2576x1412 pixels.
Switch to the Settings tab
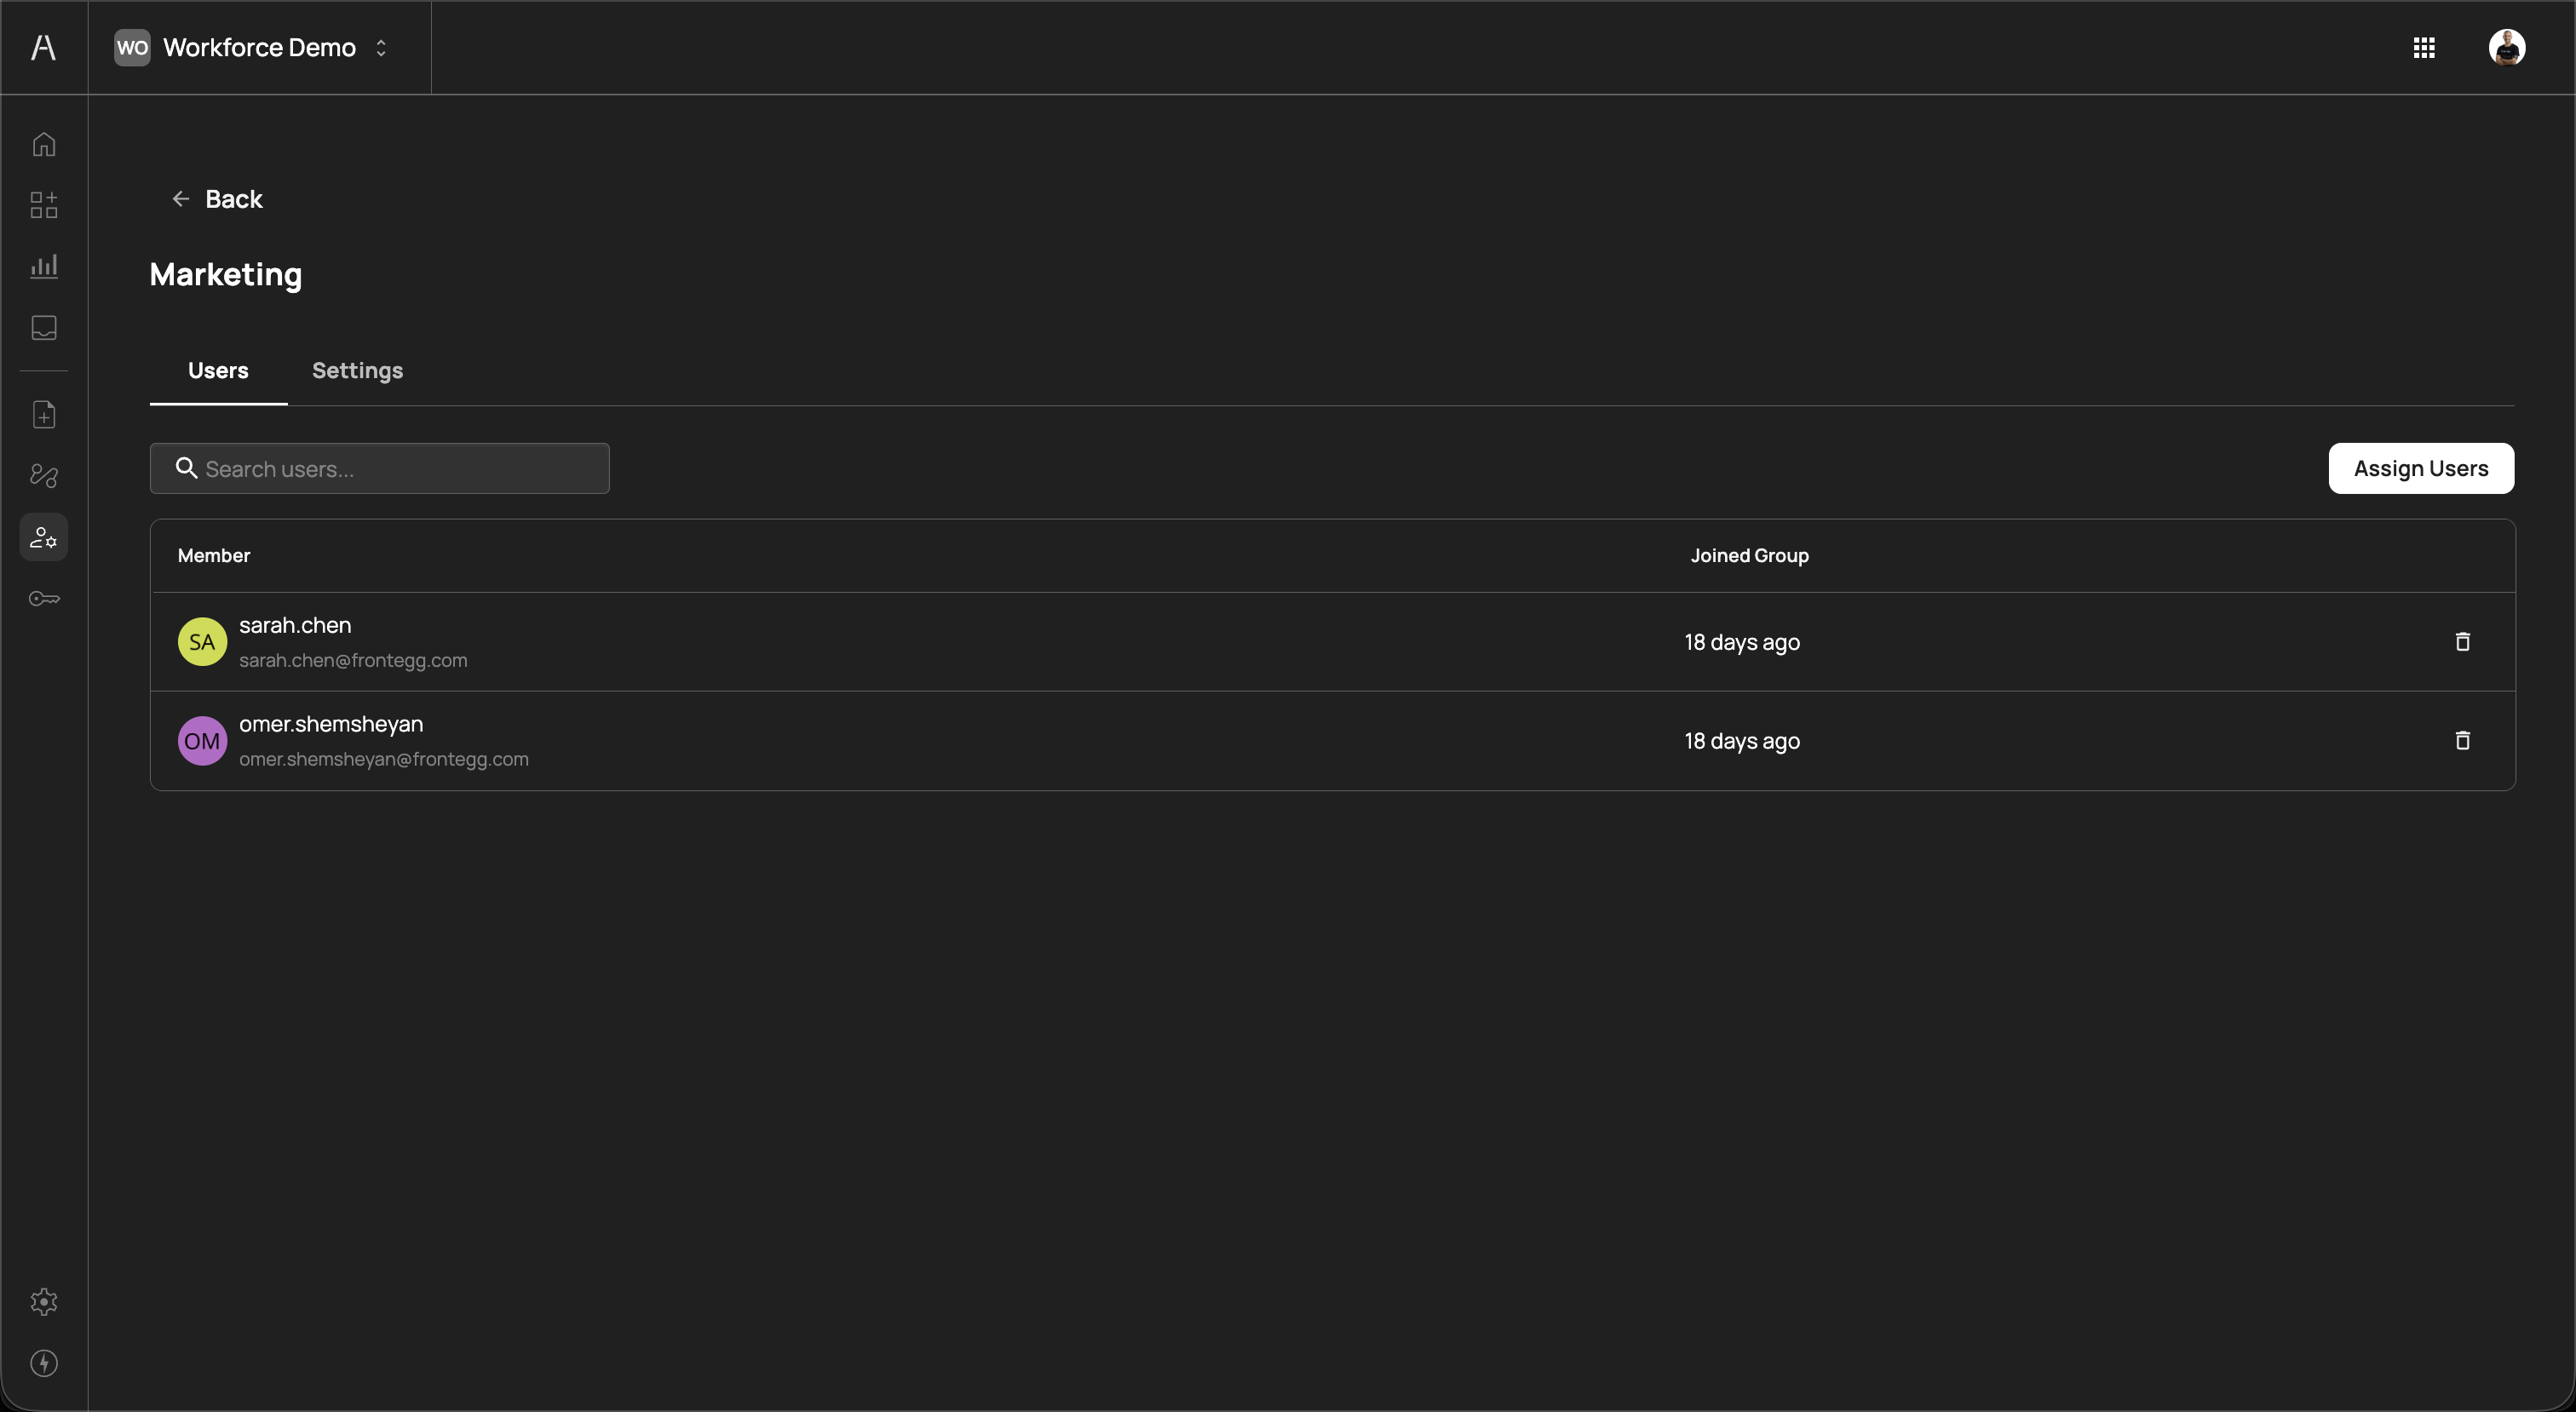click(x=357, y=371)
